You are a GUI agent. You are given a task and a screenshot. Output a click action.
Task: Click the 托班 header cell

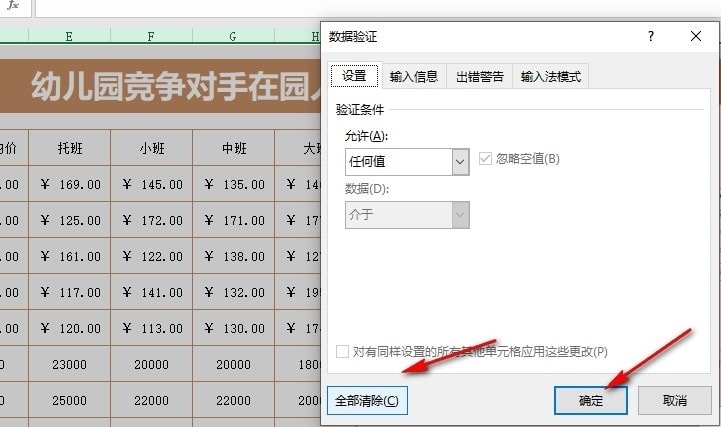pyautogui.click(x=69, y=148)
